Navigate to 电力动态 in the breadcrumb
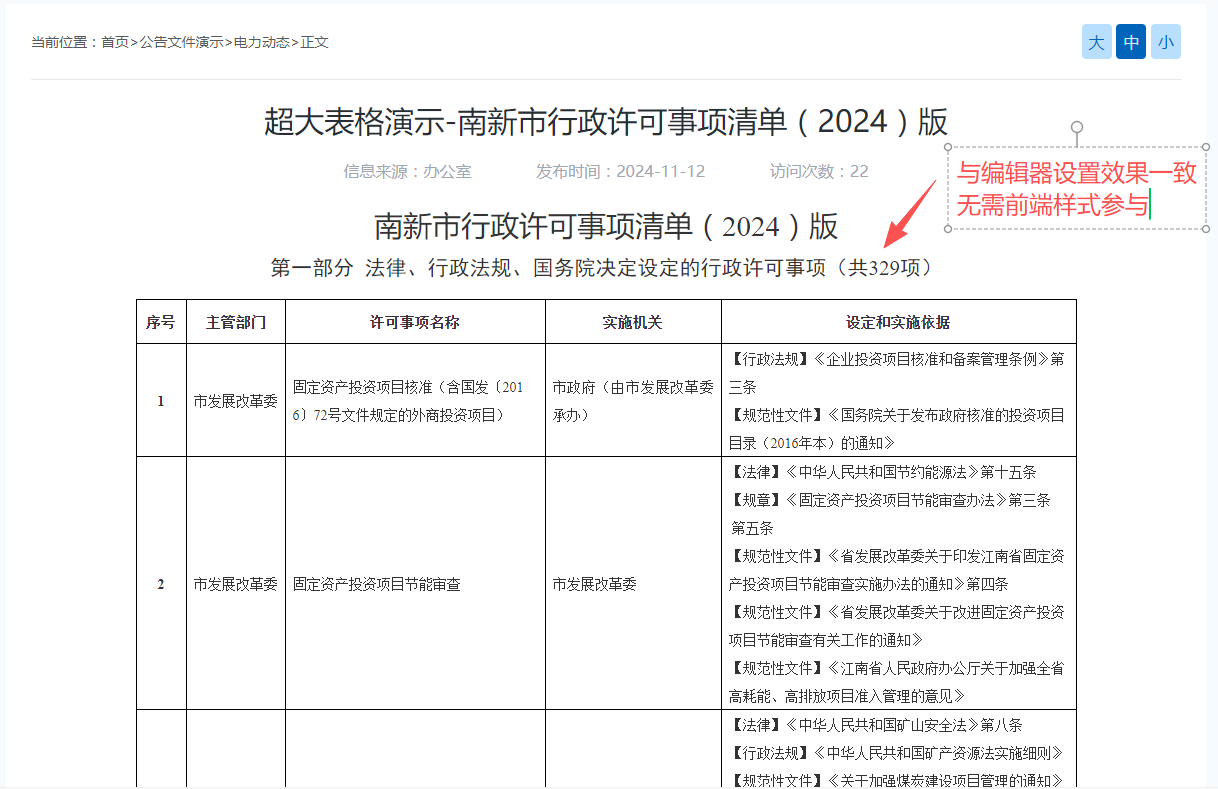 click(x=262, y=42)
